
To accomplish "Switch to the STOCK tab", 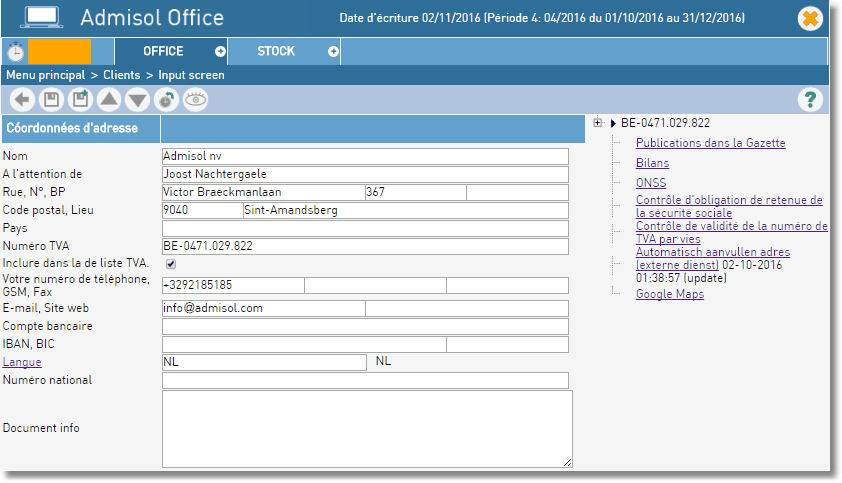I will coord(276,52).
